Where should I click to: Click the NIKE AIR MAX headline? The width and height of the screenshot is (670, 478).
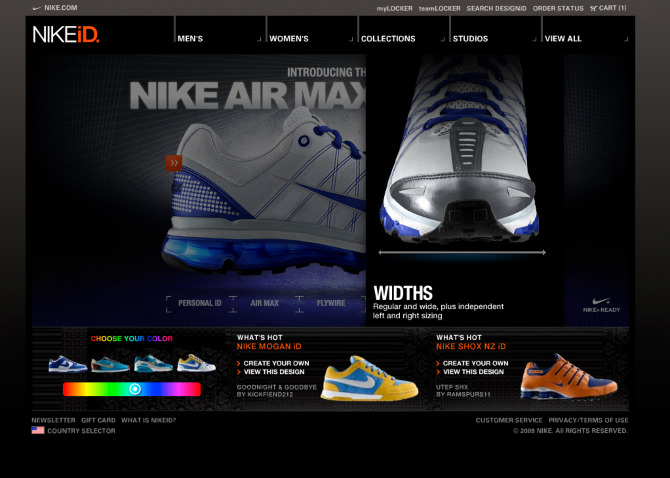pos(248,95)
